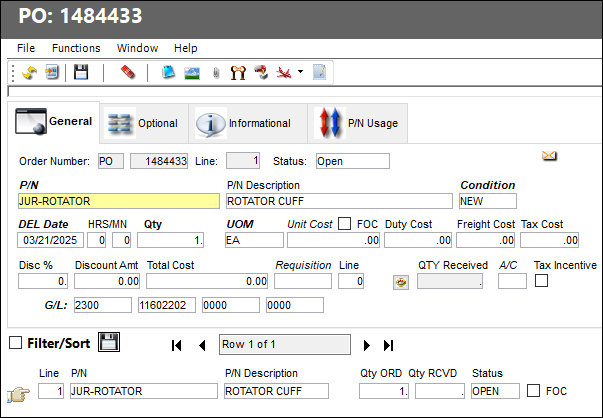
Task: Click the yellow refresh arrows toolbar icon
Action: click(29, 72)
